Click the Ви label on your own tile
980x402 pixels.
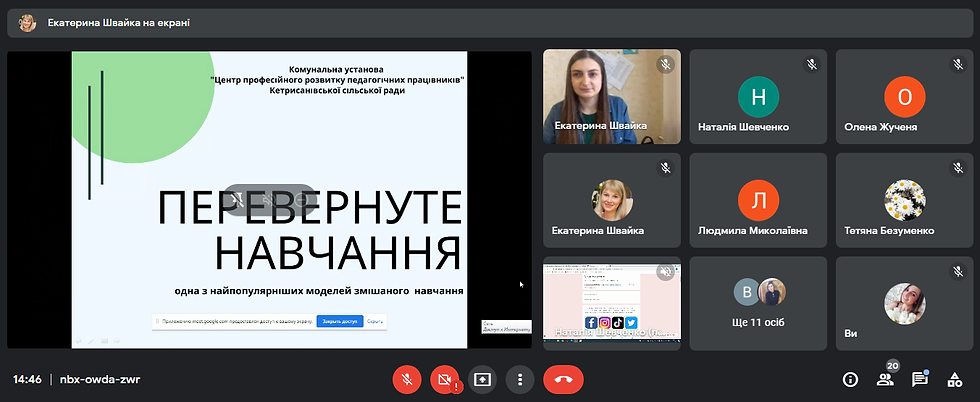click(851, 334)
